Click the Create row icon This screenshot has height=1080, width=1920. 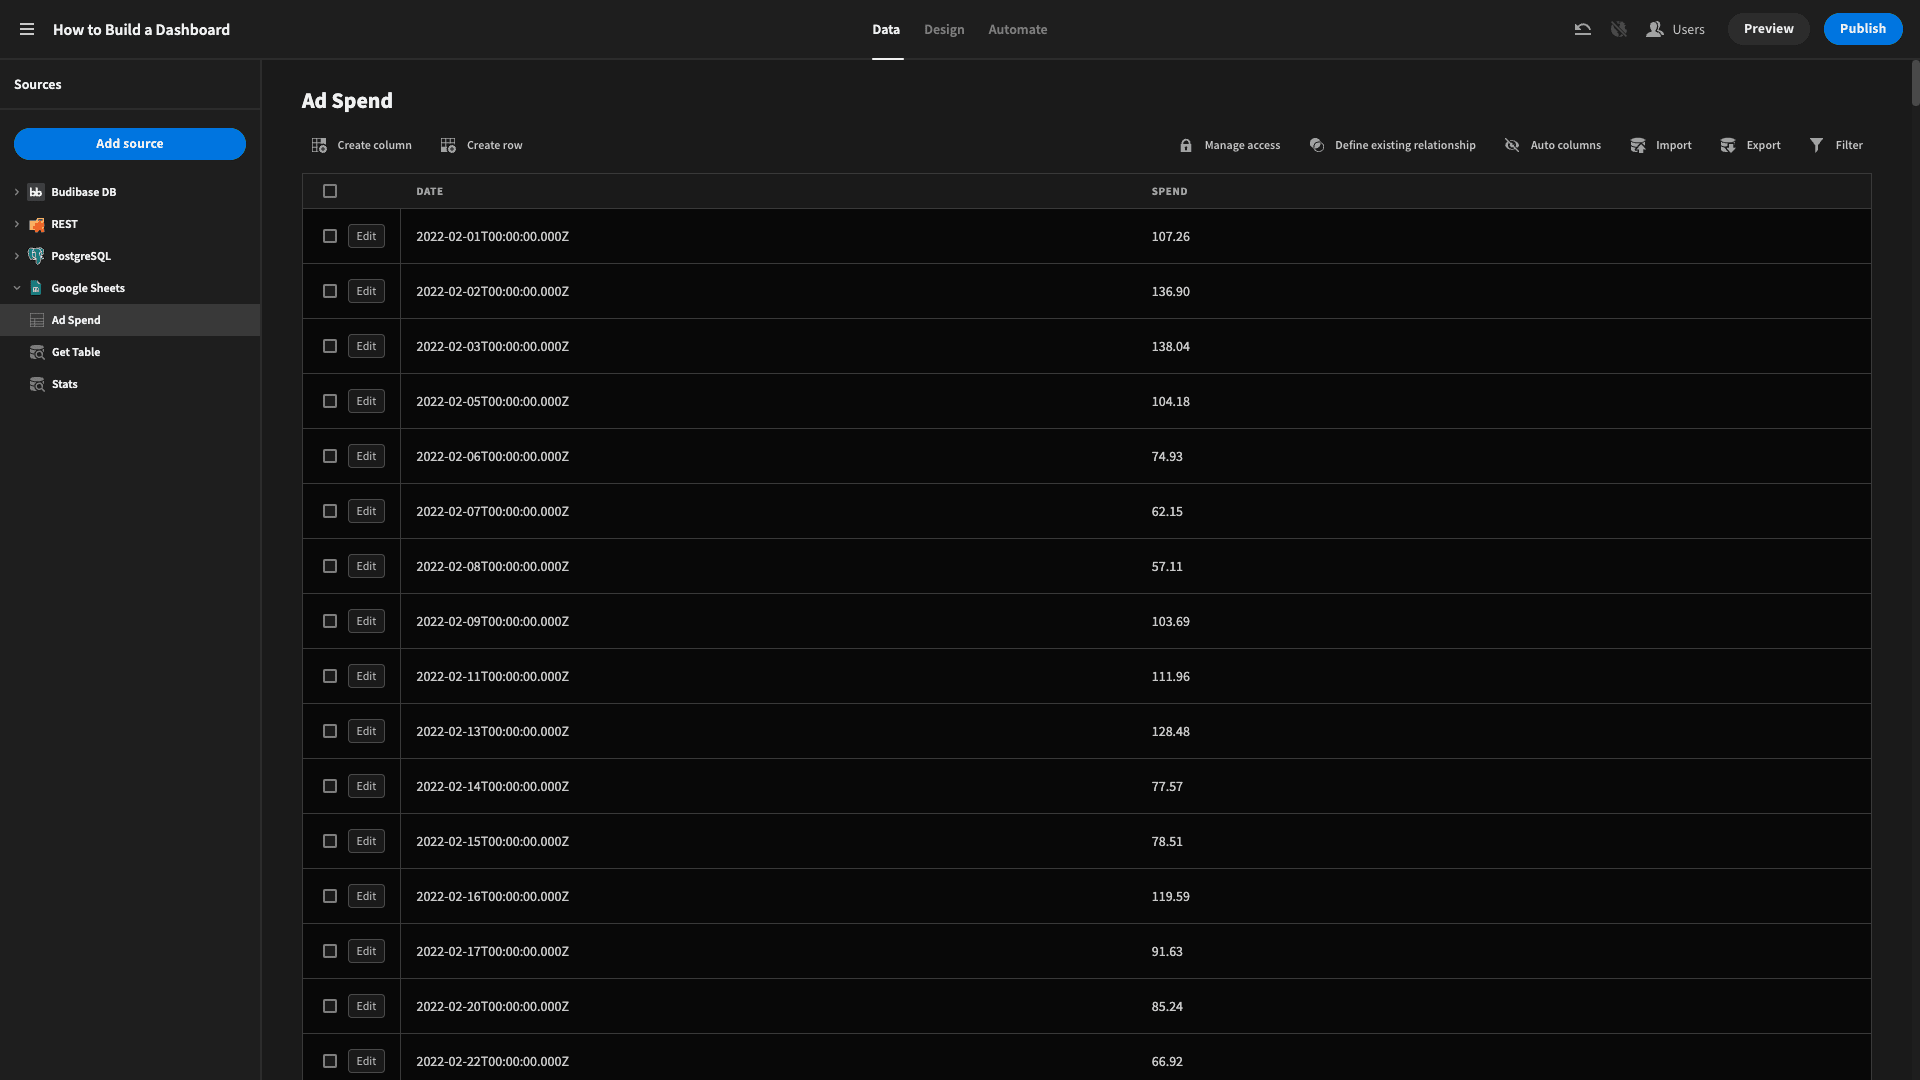(448, 145)
